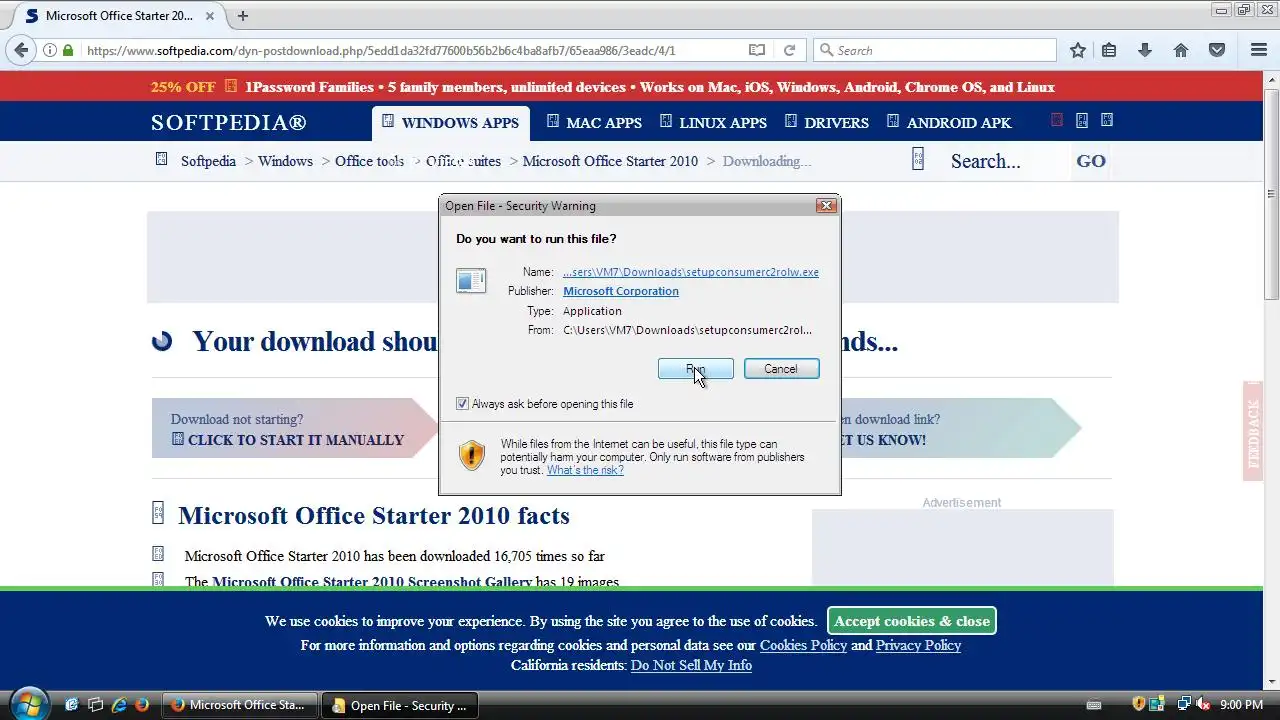Click the muted volume tray icon

click(x=1203, y=705)
